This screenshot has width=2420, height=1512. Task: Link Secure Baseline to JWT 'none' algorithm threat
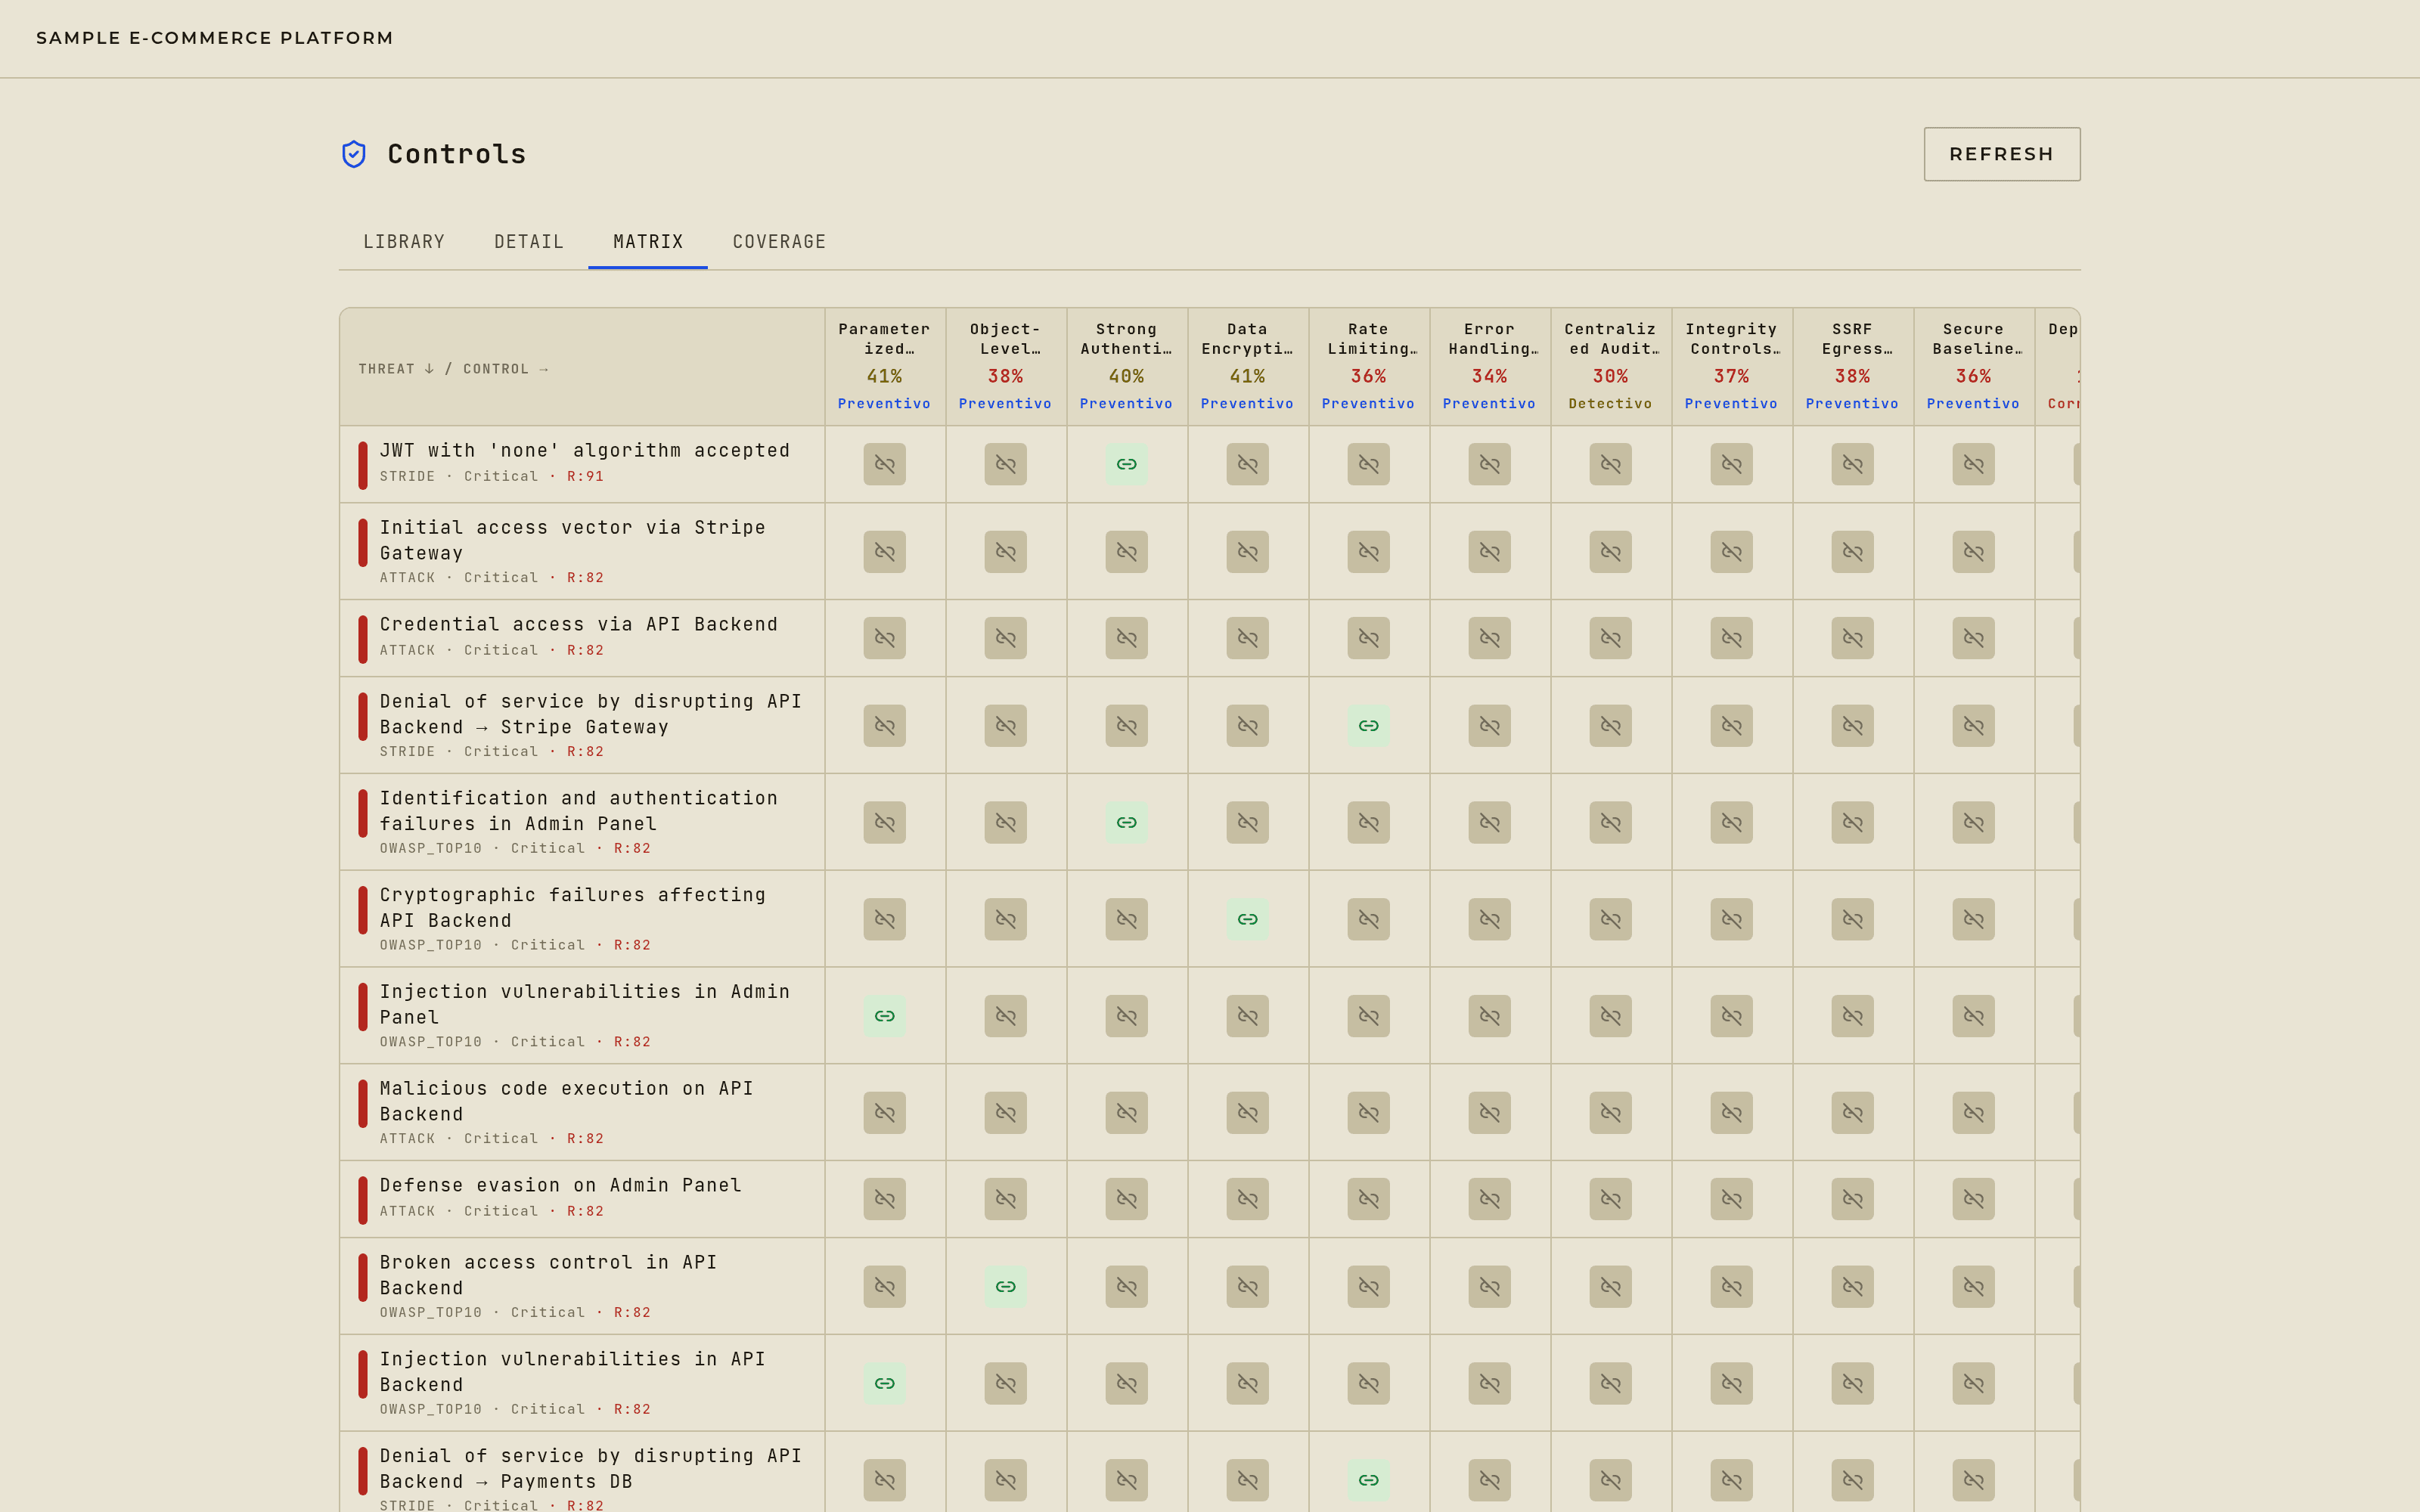tap(1973, 464)
